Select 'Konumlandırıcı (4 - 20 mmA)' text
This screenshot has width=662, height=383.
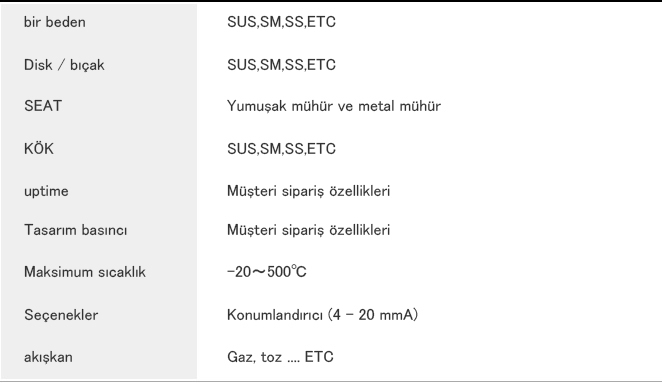[x=322, y=315]
